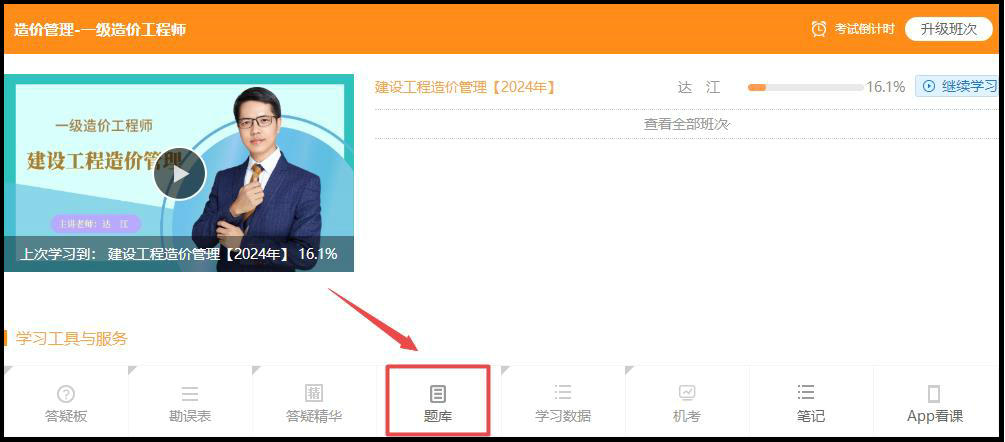Click the 16.1% course progress bar
The image size is (1005, 442).
[805, 87]
